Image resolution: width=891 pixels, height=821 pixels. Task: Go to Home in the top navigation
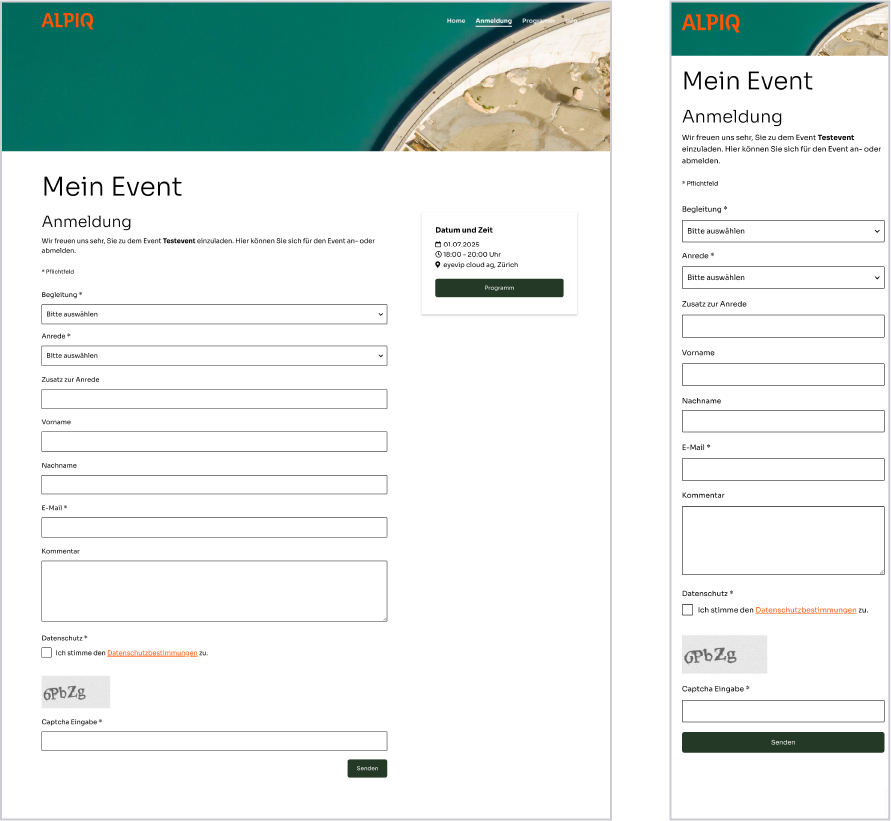(456, 21)
